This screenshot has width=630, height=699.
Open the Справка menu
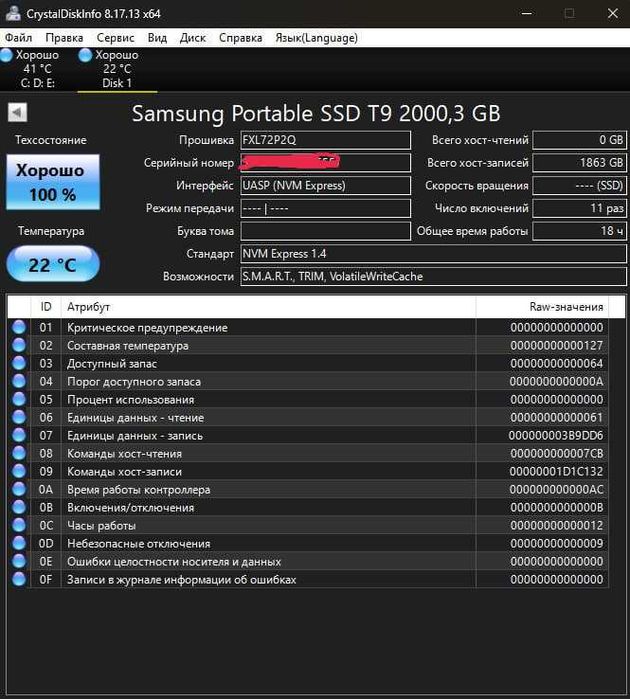coord(240,38)
